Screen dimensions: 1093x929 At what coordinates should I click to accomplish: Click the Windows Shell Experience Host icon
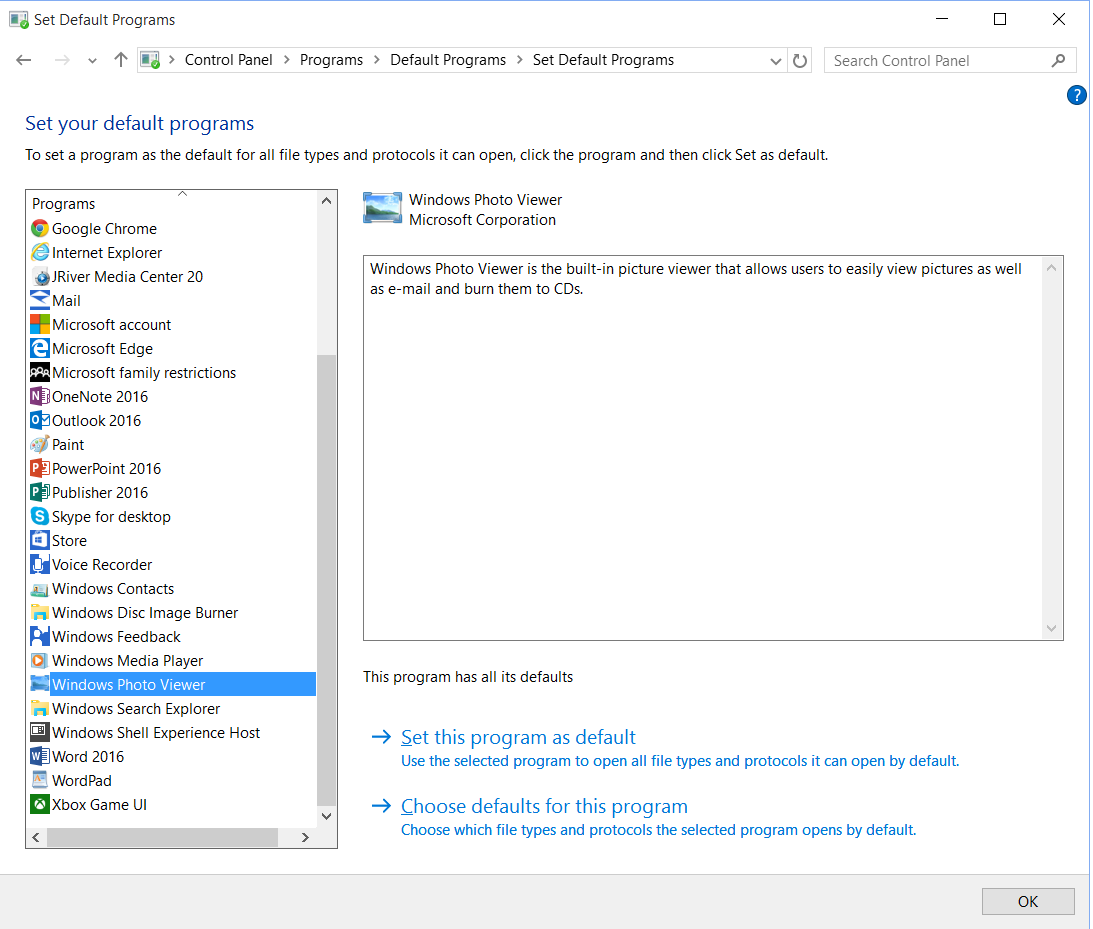click(x=40, y=732)
